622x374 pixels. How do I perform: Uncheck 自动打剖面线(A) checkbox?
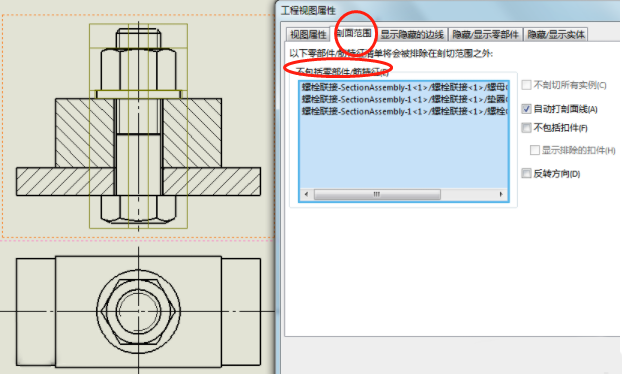tap(526, 109)
